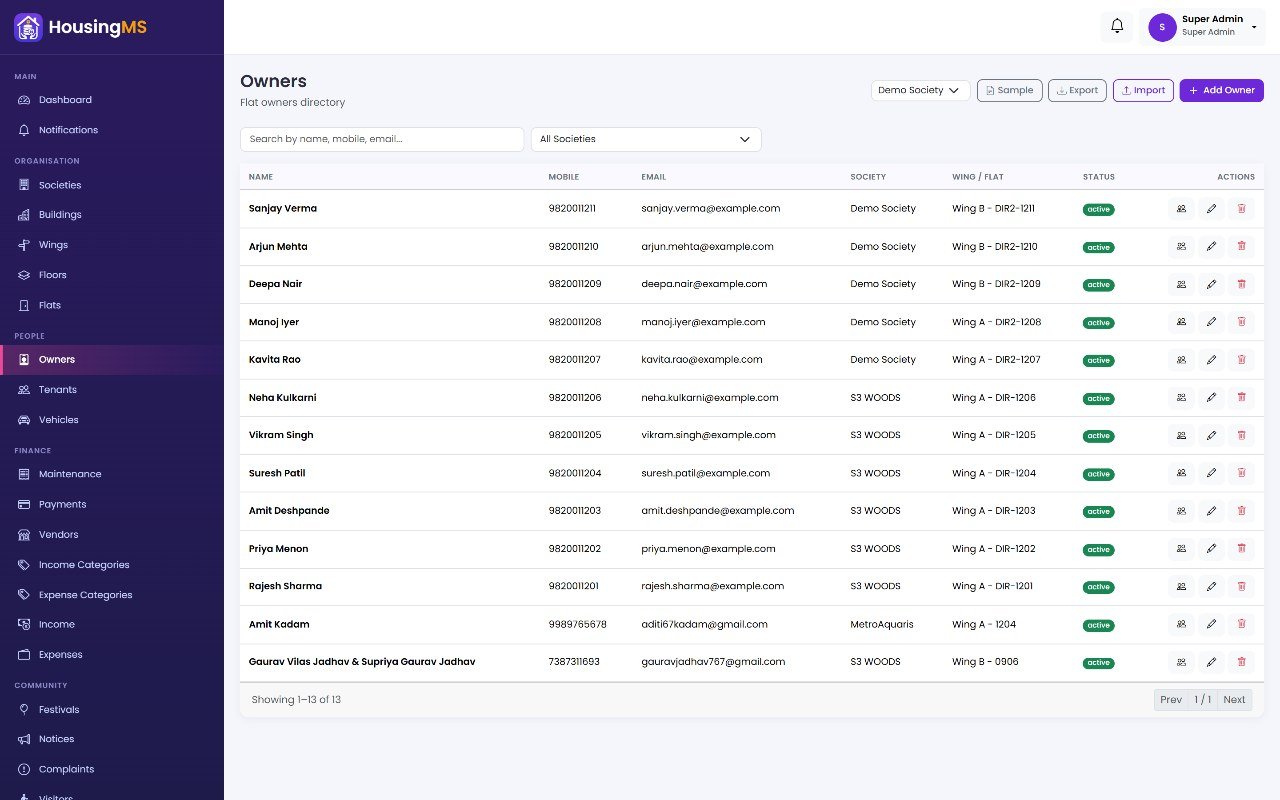Open Maintenance in sidebar
Image resolution: width=1280 pixels, height=800 pixels.
[112, 474]
